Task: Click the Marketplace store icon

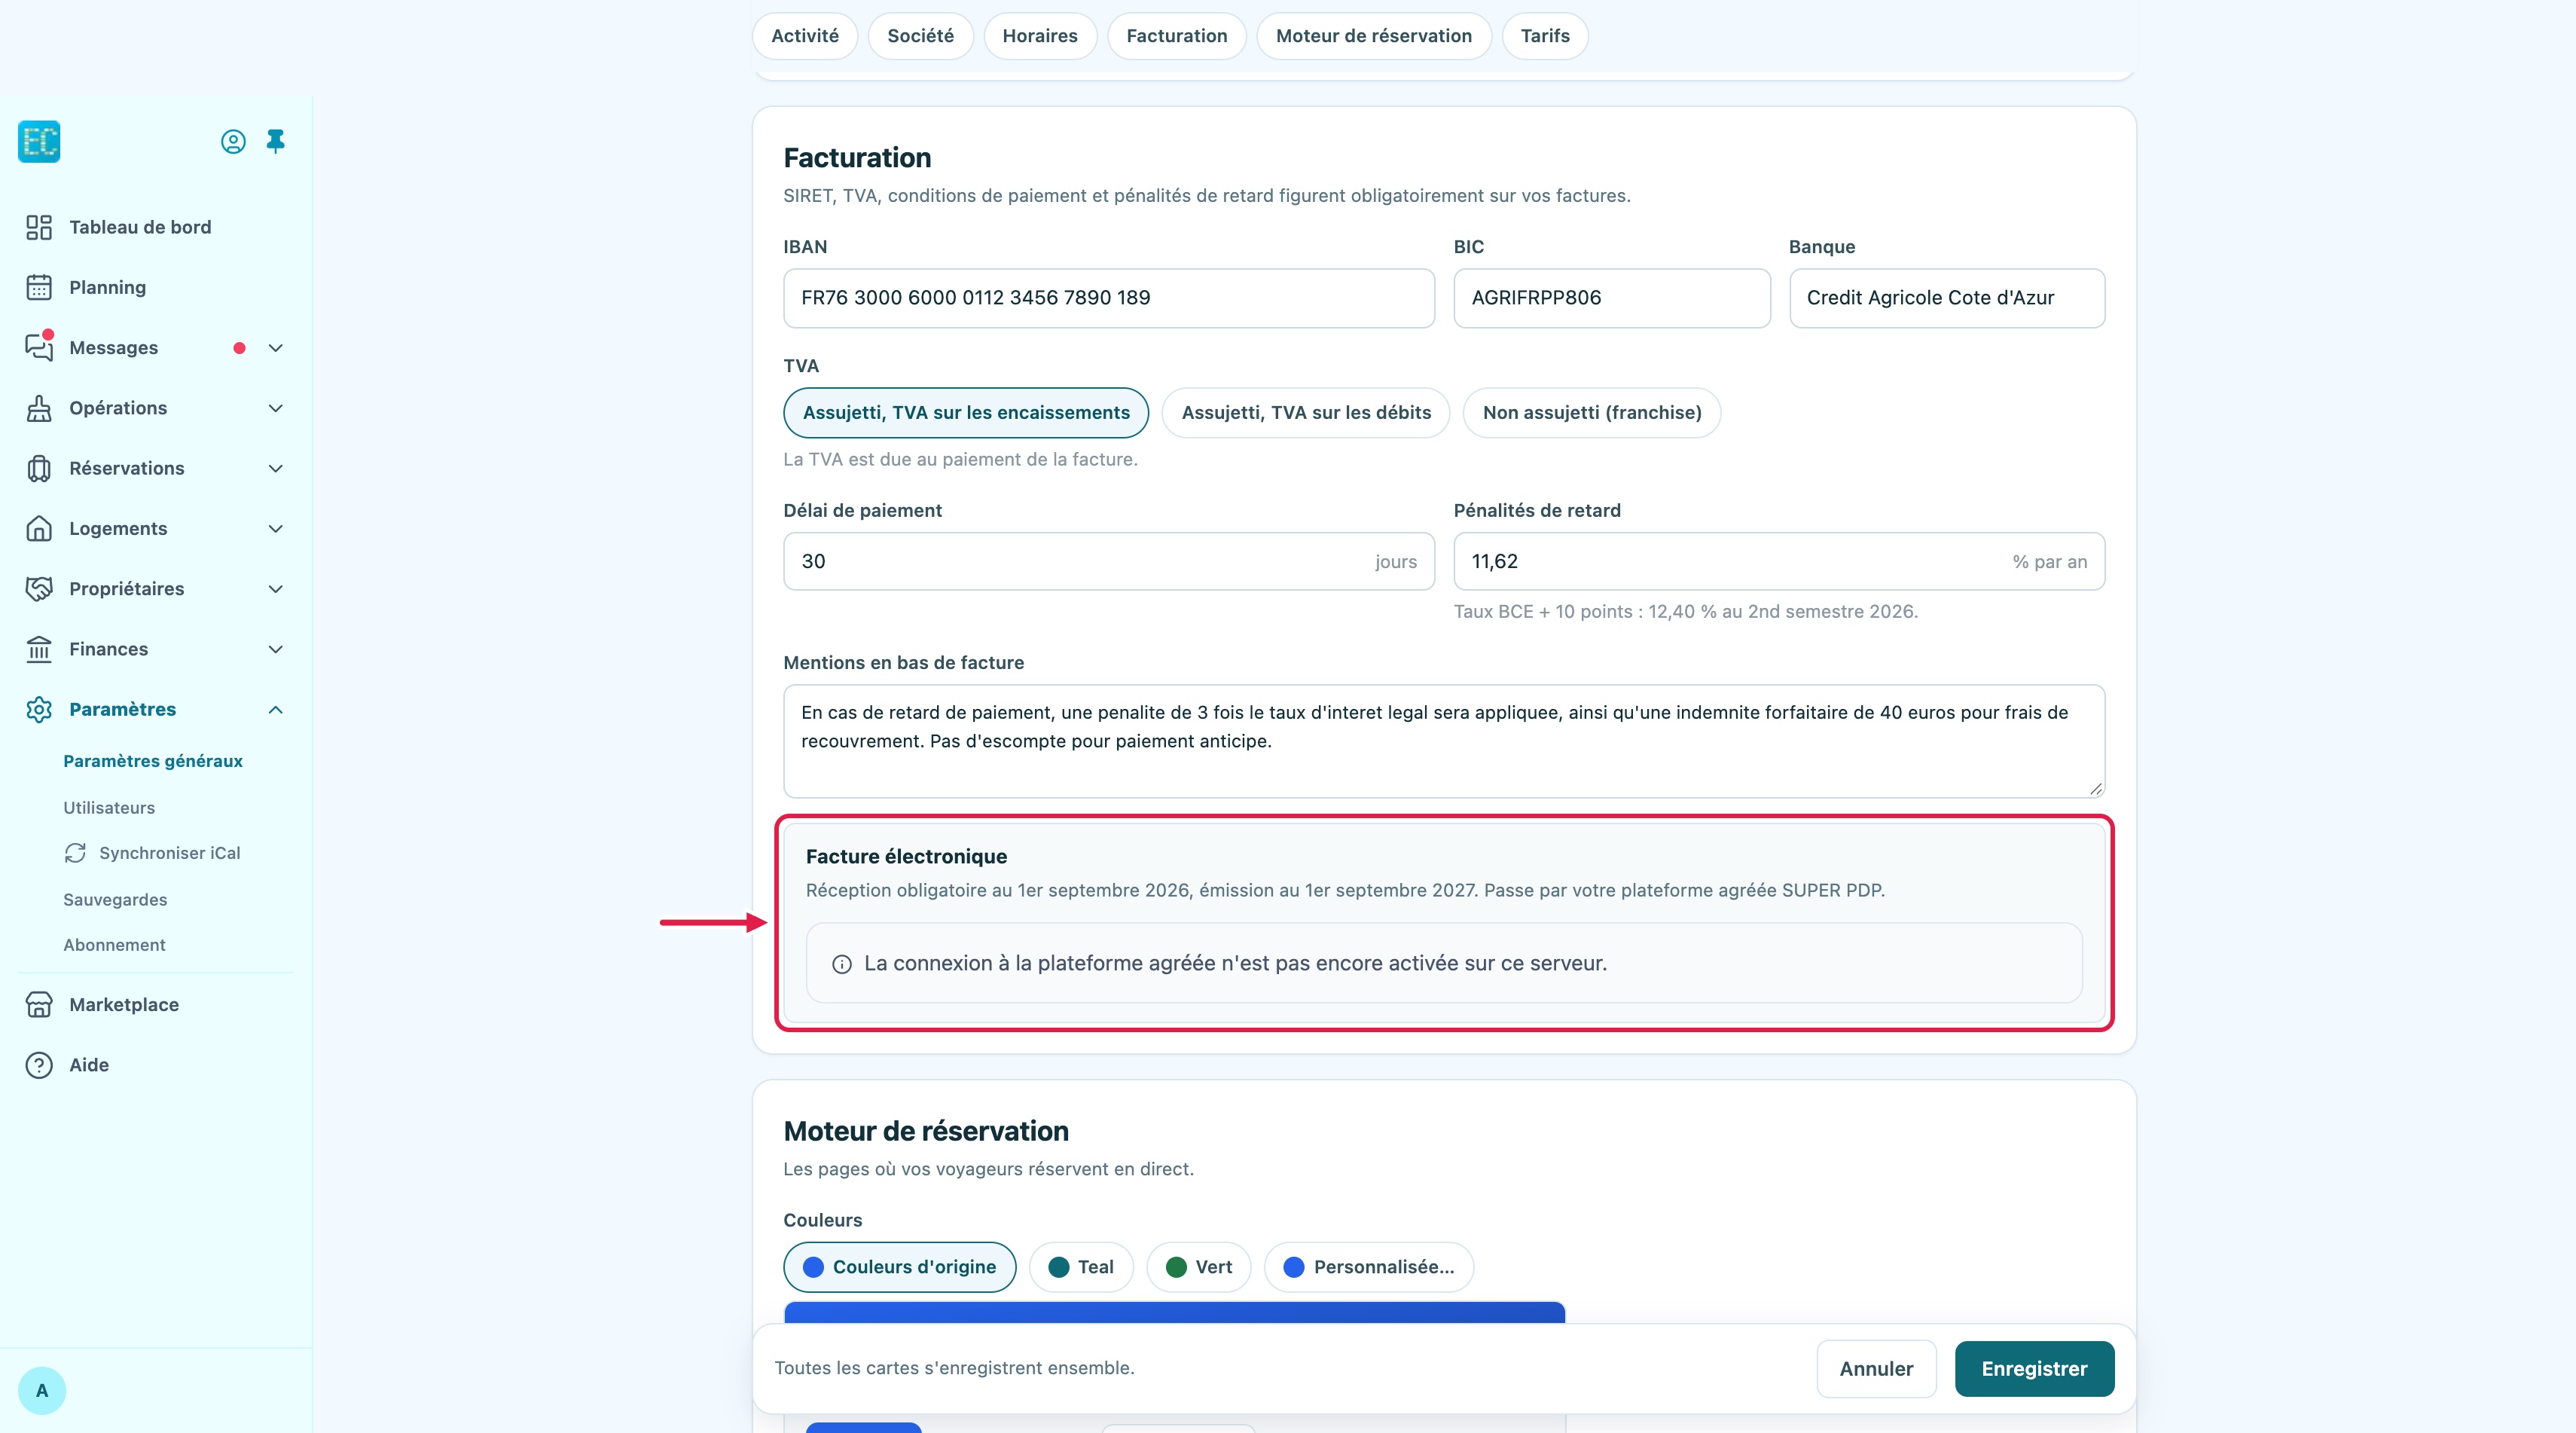Action: click(39, 1004)
